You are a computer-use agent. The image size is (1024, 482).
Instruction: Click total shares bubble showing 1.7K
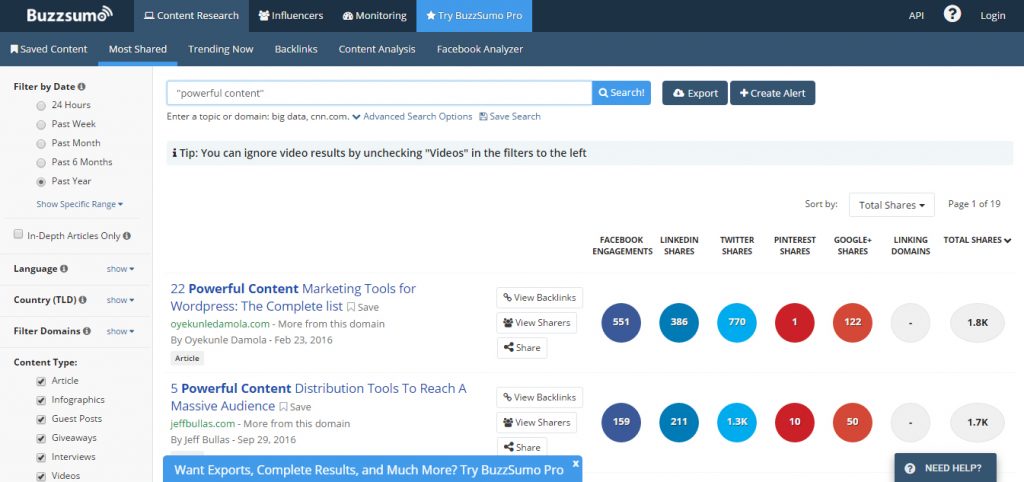tap(977, 423)
